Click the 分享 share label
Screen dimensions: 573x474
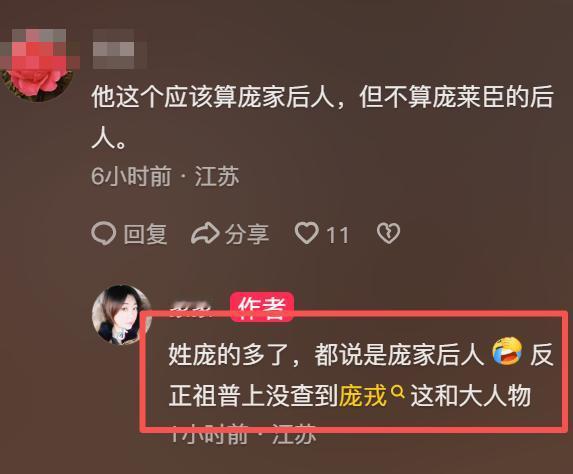point(247,234)
